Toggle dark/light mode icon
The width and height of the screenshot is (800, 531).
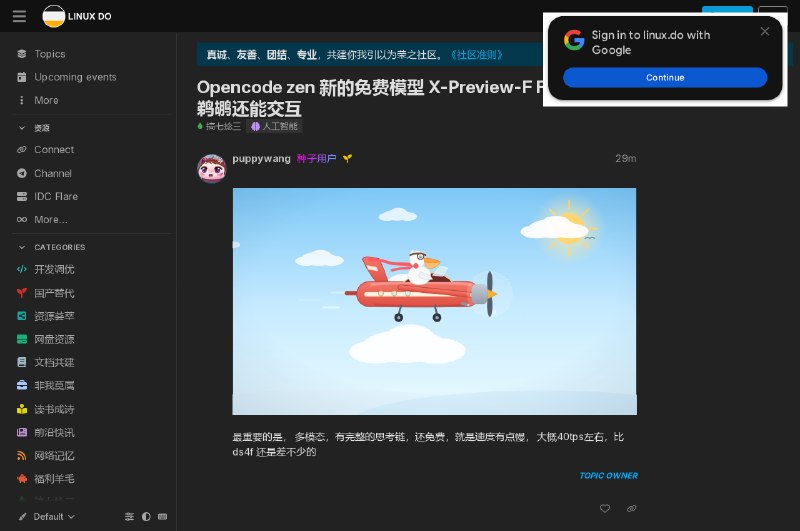(x=146, y=517)
